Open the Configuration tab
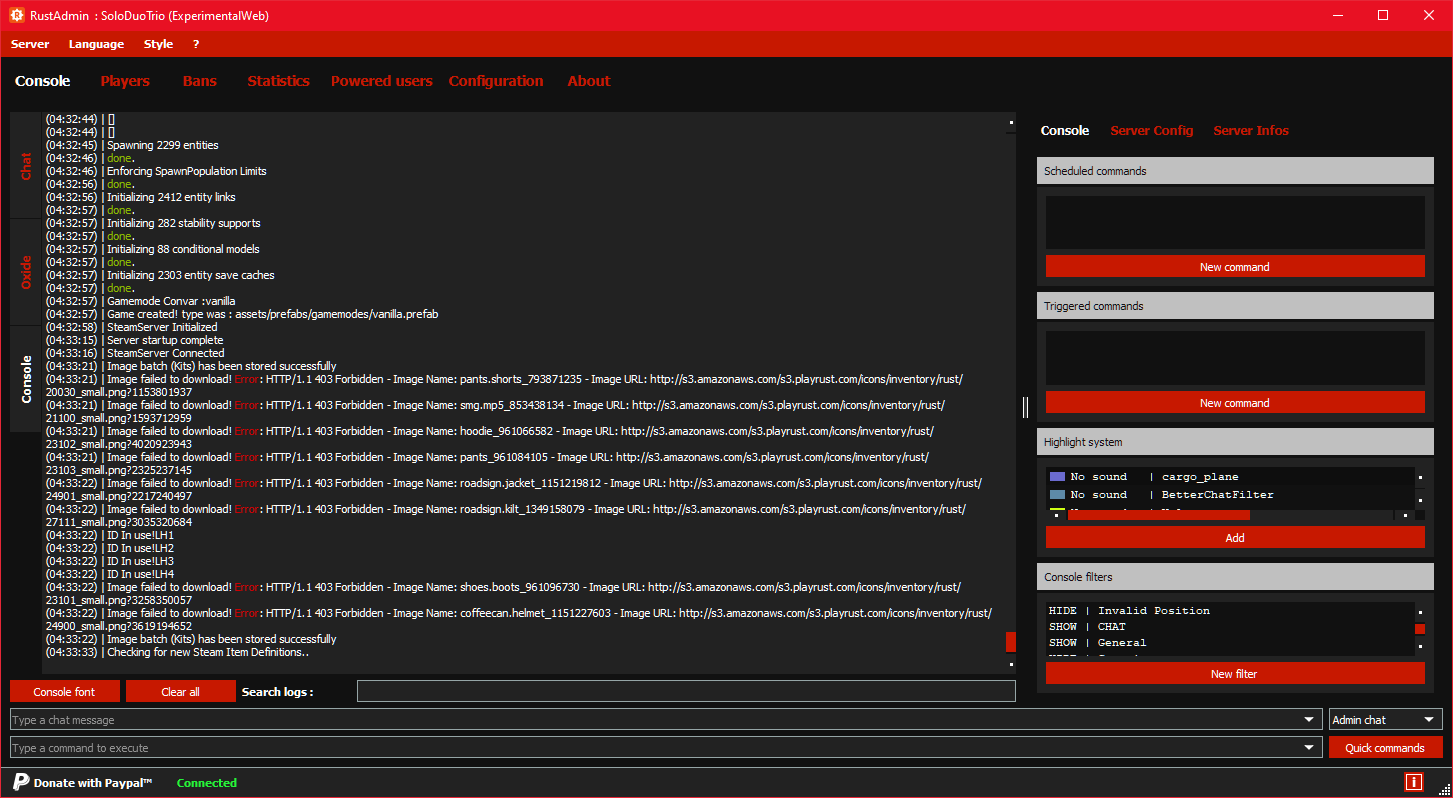Viewport: 1453px width, 798px height. [x=496, y=81]
